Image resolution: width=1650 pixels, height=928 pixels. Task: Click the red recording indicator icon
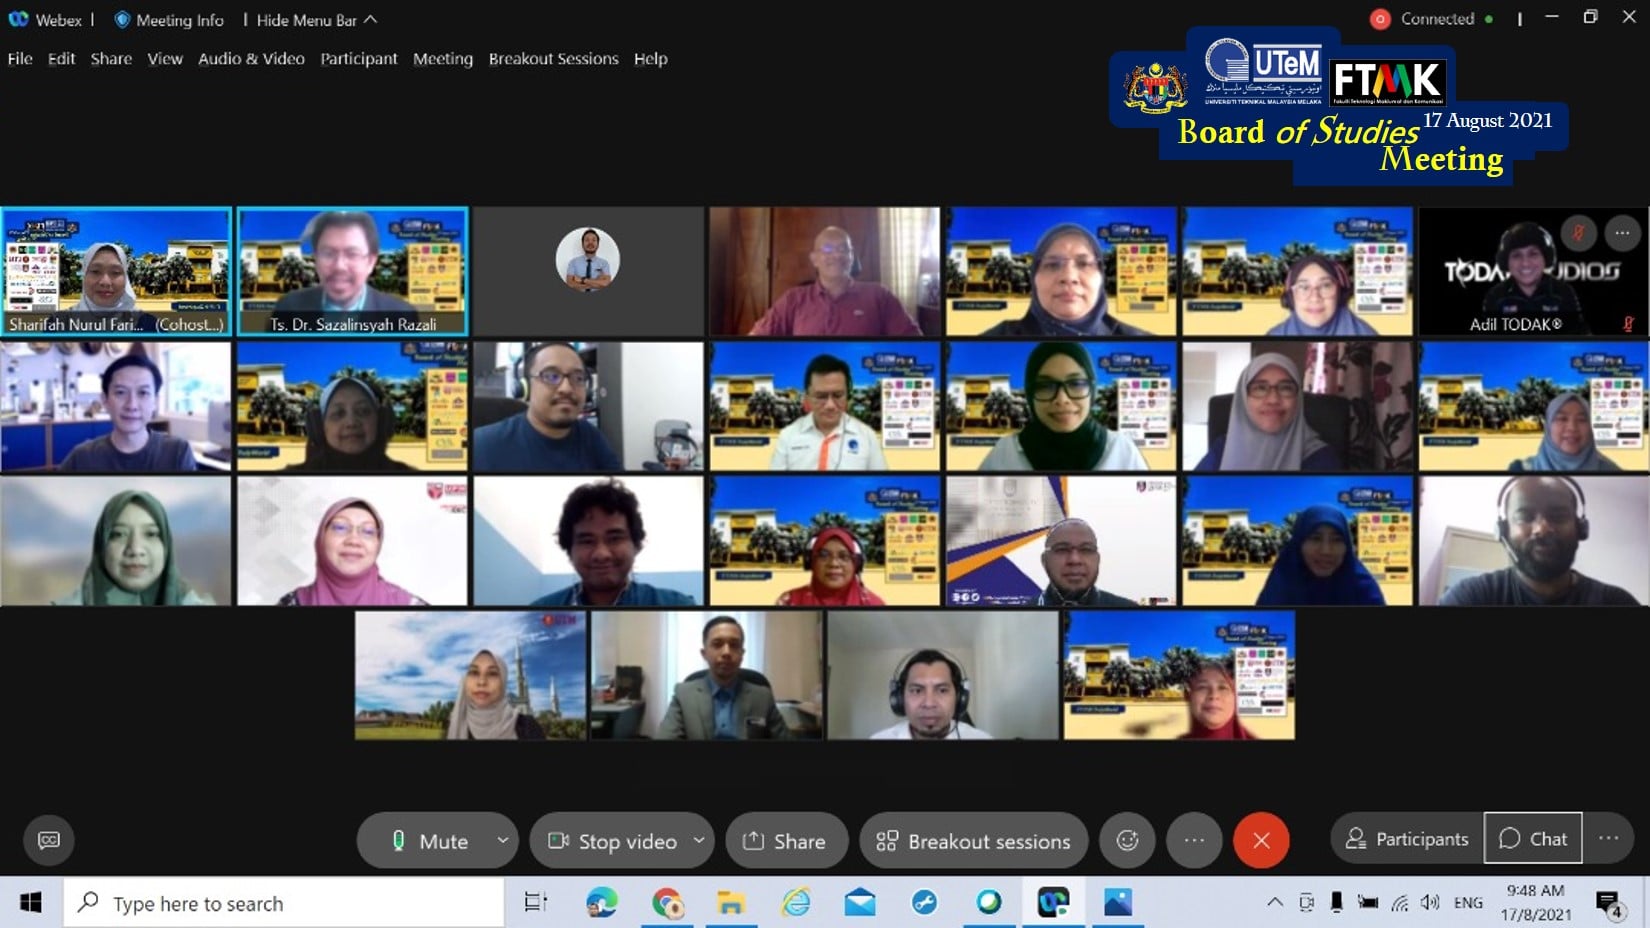pos(1380,19)
